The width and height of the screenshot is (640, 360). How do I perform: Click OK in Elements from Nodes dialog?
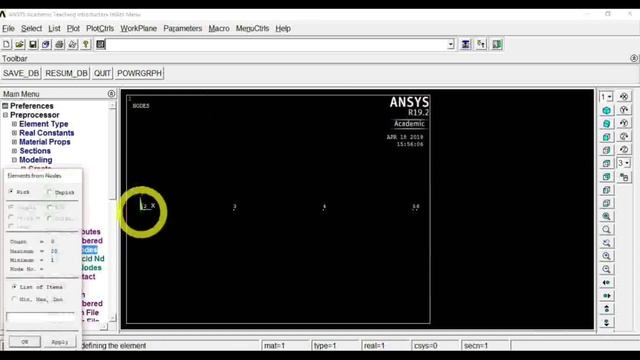click(25, 342)
